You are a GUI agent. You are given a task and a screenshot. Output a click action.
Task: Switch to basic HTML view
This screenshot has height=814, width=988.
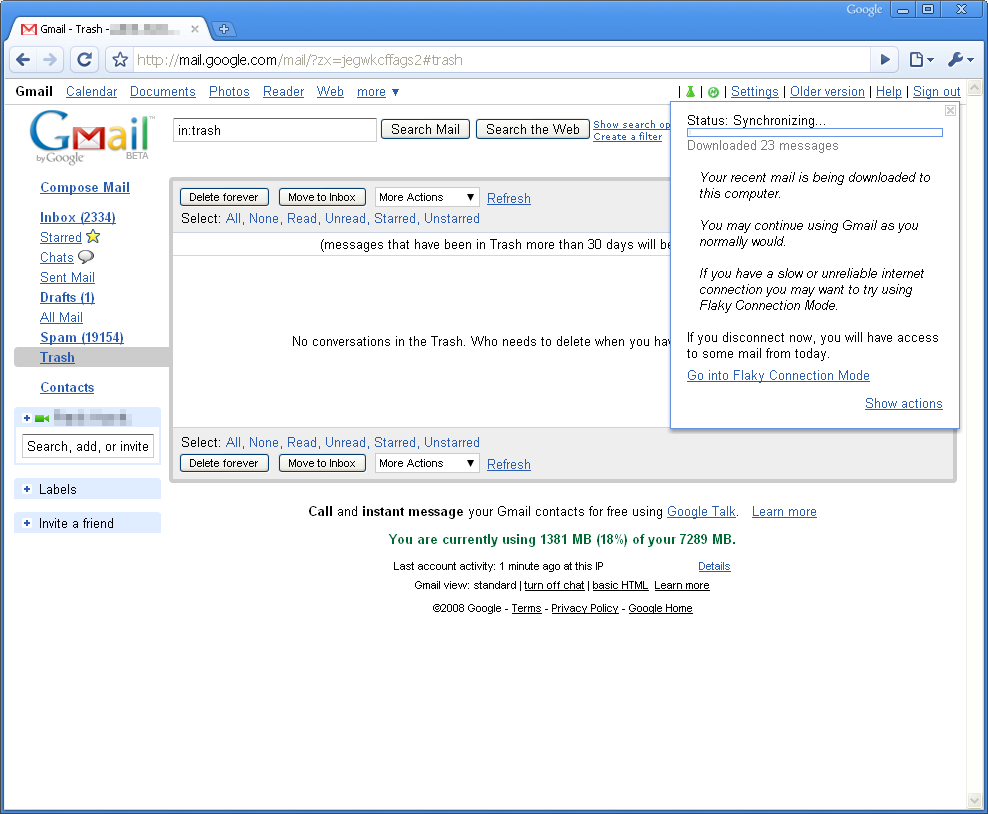(620, 585)
